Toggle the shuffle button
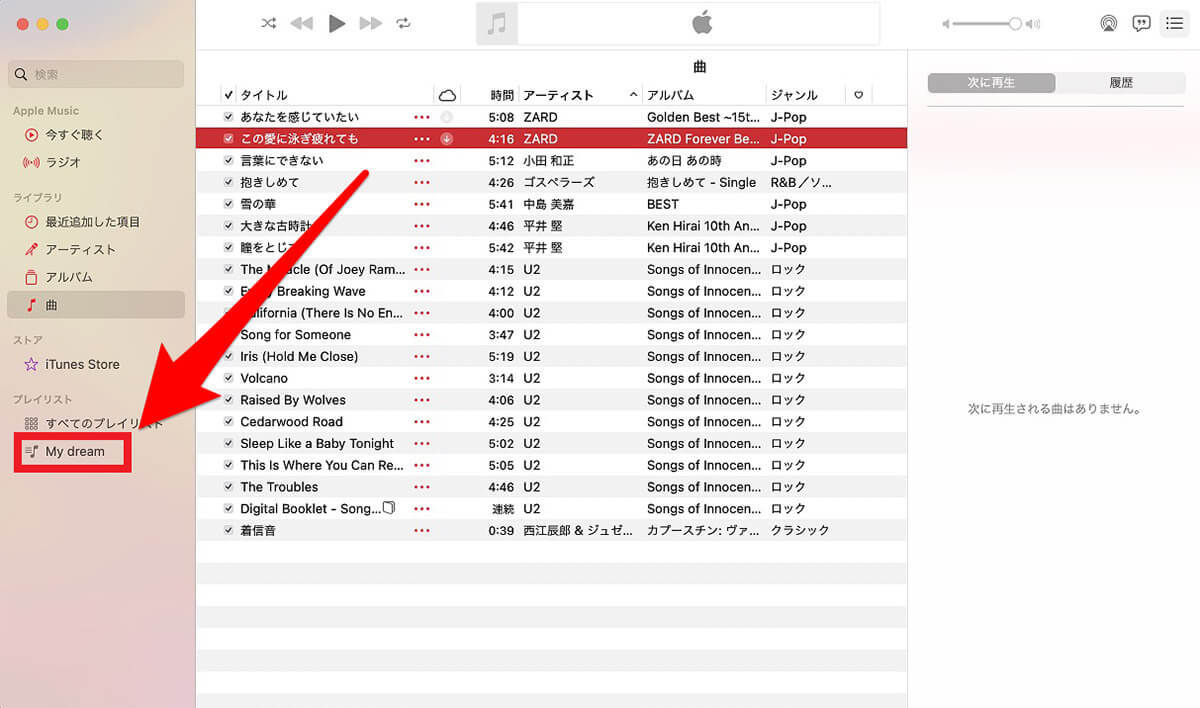The image size is (1200, 708). [269, 23]
